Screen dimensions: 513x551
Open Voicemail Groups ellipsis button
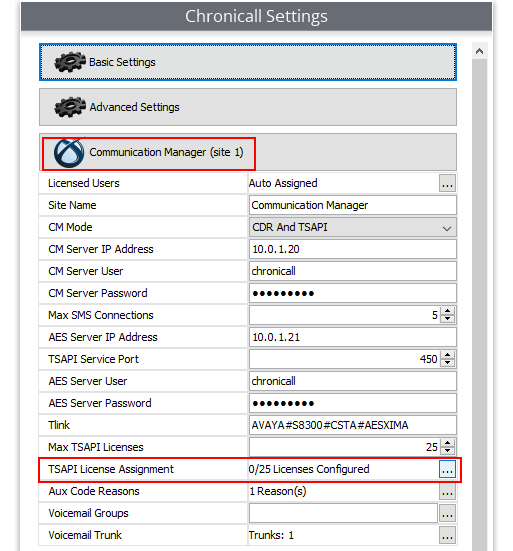tap(447, 513)
